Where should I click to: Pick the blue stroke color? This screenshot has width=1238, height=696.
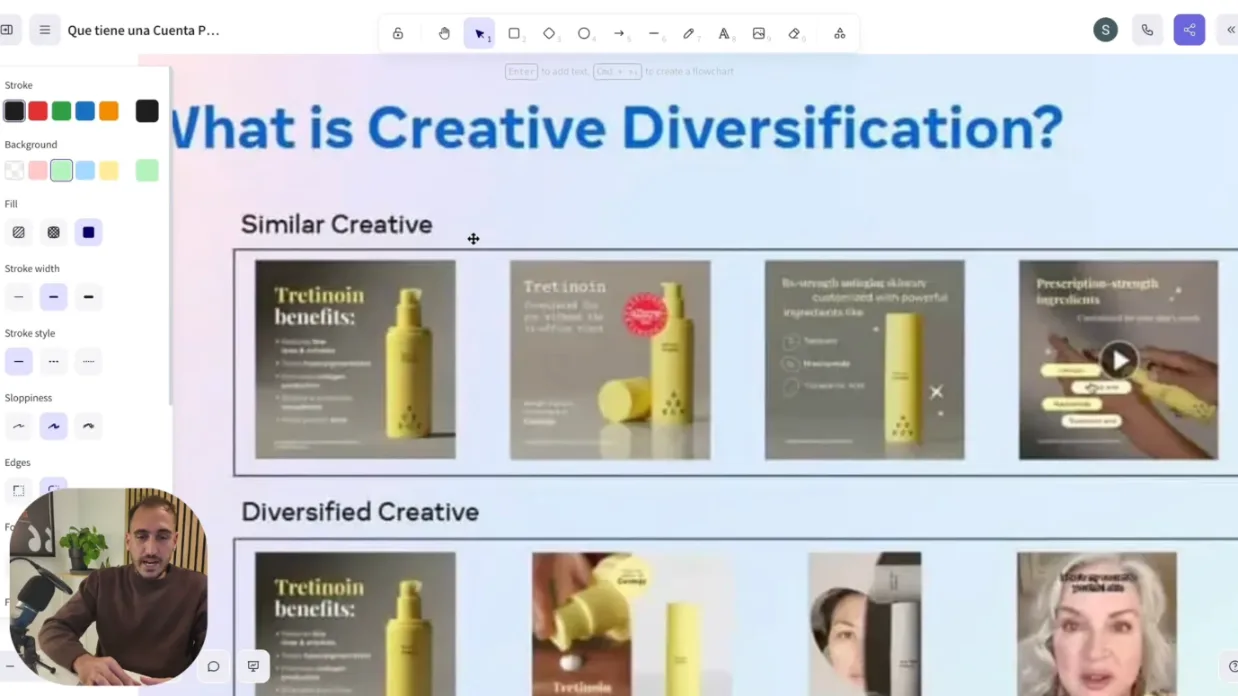(85, 111)
